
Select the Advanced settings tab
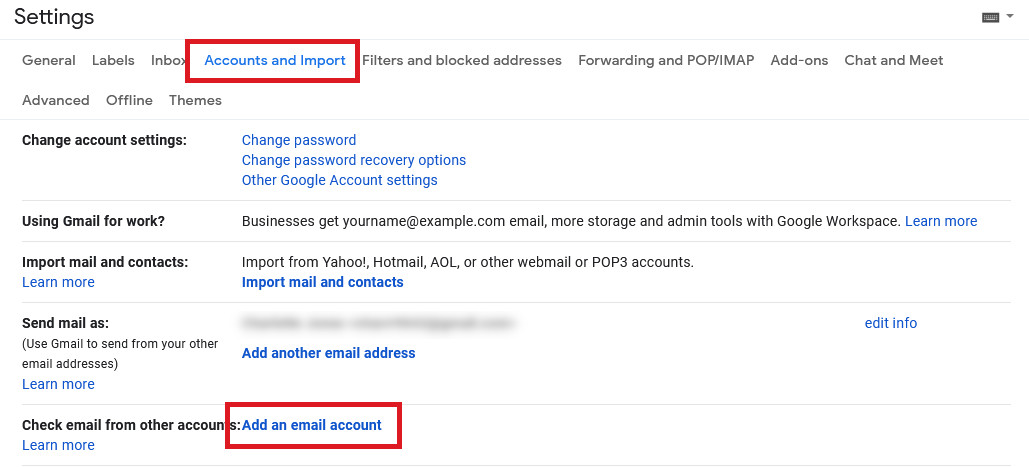pyautogui.click(x=56, y=100)
